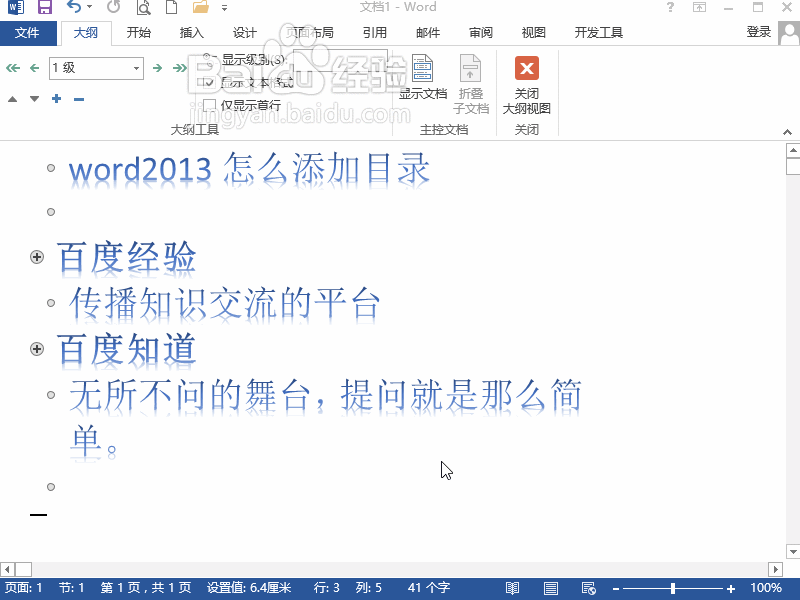Switch to the 邮件 Mailings tab

pyautogui.click(x=428, y=33)
